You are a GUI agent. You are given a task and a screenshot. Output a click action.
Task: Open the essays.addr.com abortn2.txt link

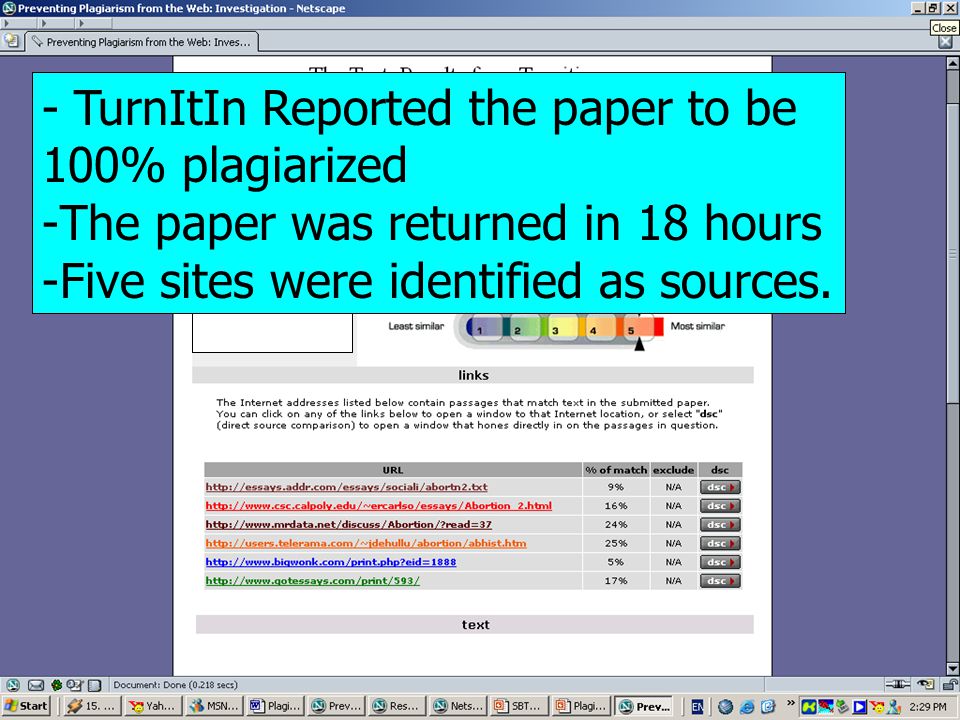(x=347, y=487)
